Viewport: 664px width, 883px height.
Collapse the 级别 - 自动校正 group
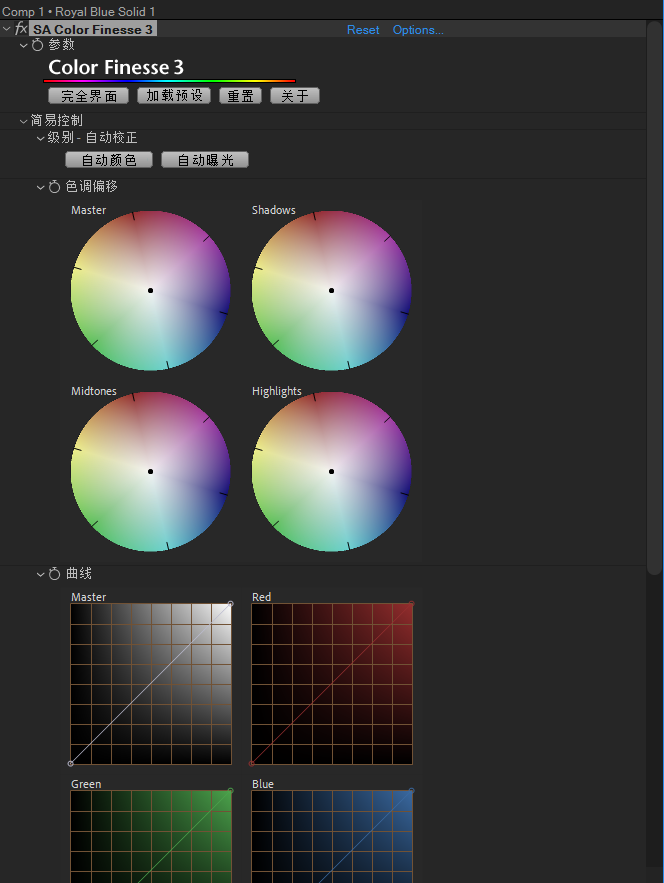pos(41,139)
